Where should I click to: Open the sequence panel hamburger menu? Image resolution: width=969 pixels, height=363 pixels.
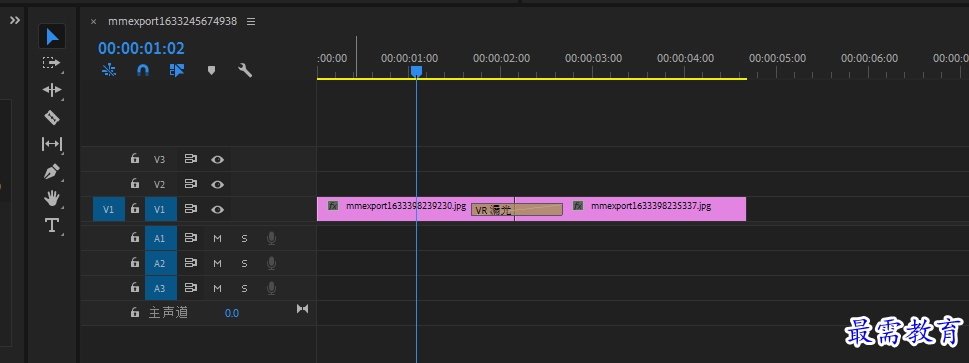click(x=251, y=22)
